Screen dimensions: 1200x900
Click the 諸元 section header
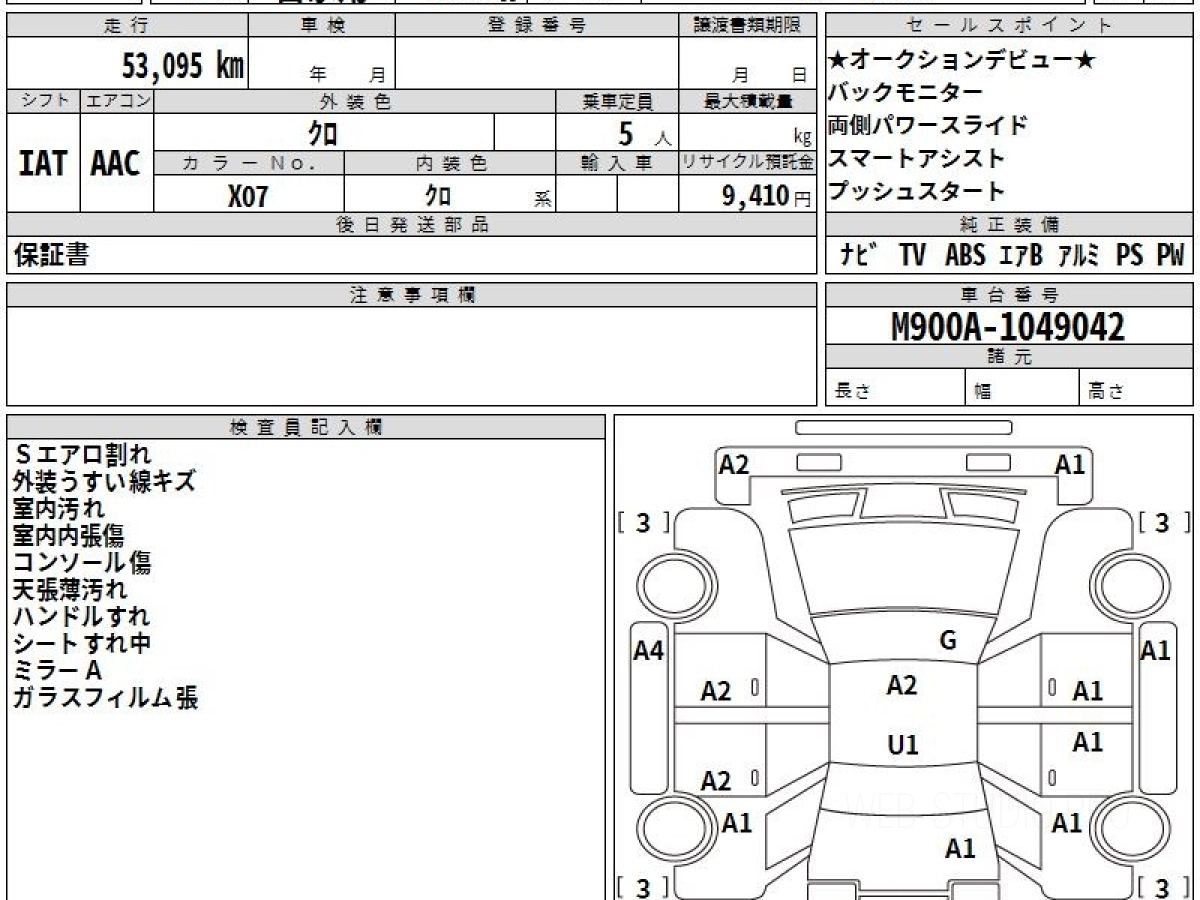1010,357
